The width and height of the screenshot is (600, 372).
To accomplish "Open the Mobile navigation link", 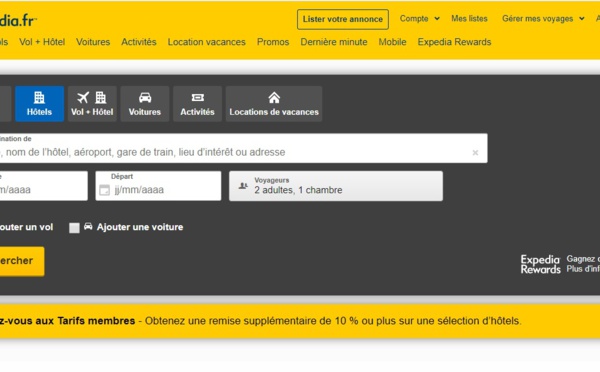I will [x=392, y=42].
